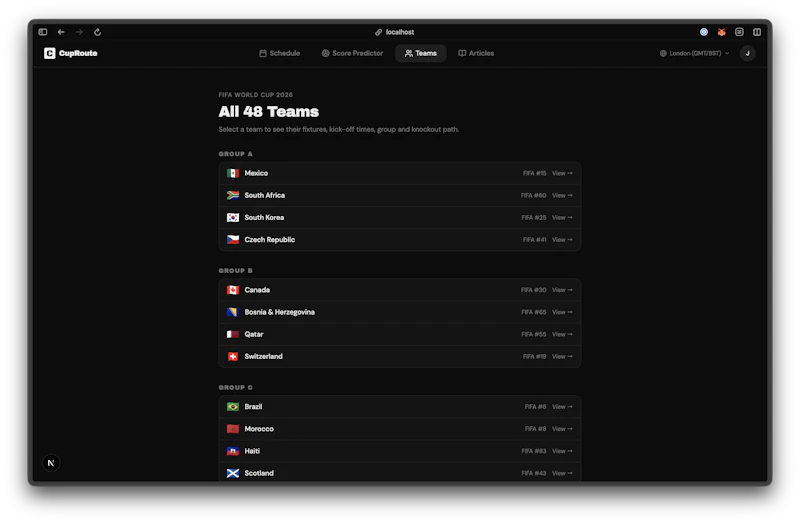Select the Mexico team name
The width and height of the screenshot is (800, 523).
[x=256, y=173]
